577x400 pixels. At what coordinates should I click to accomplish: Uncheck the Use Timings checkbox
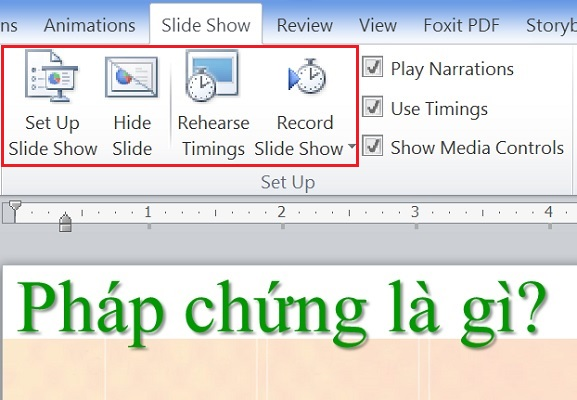(x=372, y=107)
